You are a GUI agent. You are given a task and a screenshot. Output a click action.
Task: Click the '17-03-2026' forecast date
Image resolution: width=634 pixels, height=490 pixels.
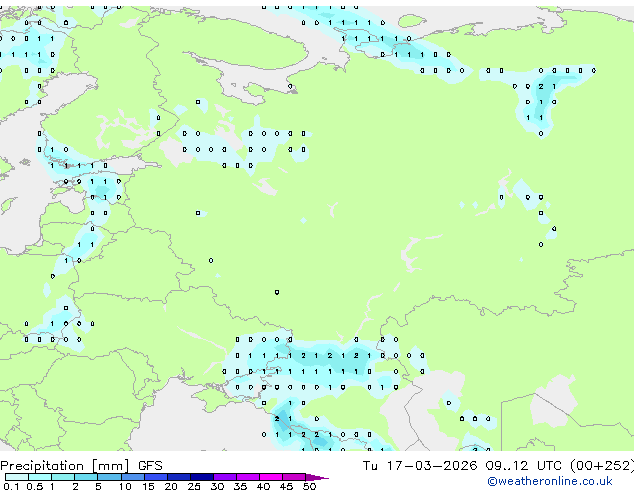[x=431, y=466]
